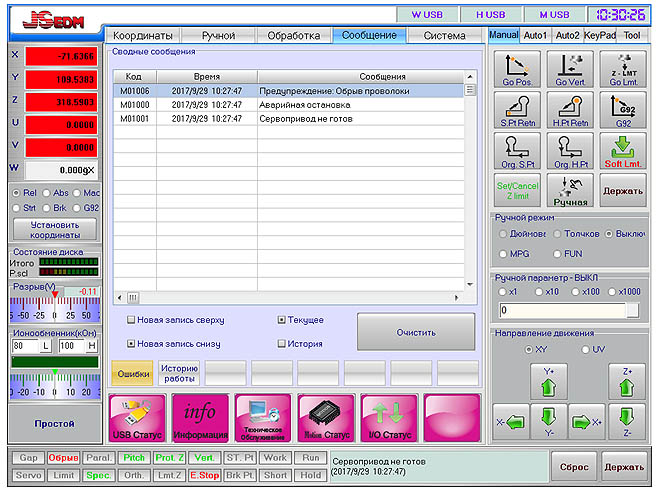Click the bottom-bar Держать button

point(624,467)
